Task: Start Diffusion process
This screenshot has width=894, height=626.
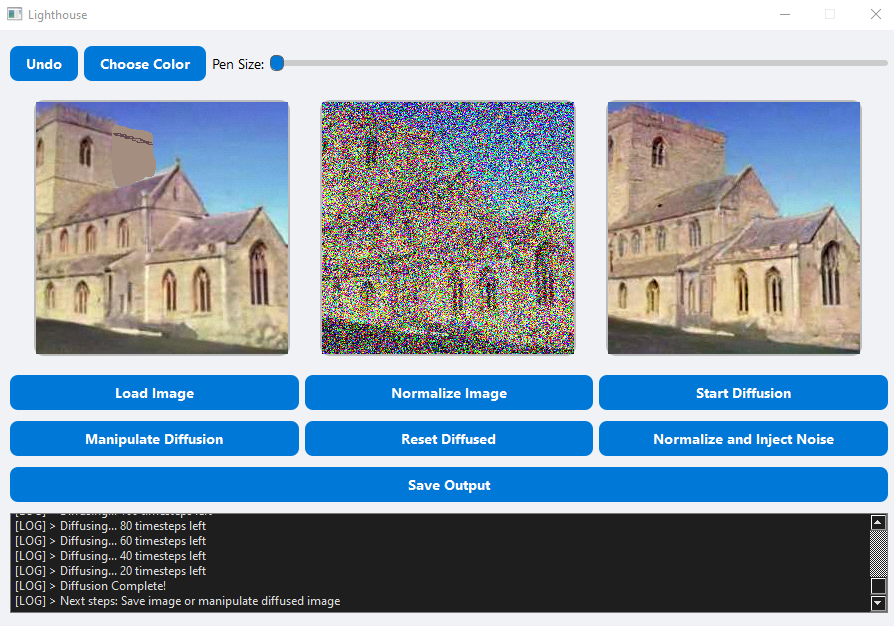Action: 743,393
